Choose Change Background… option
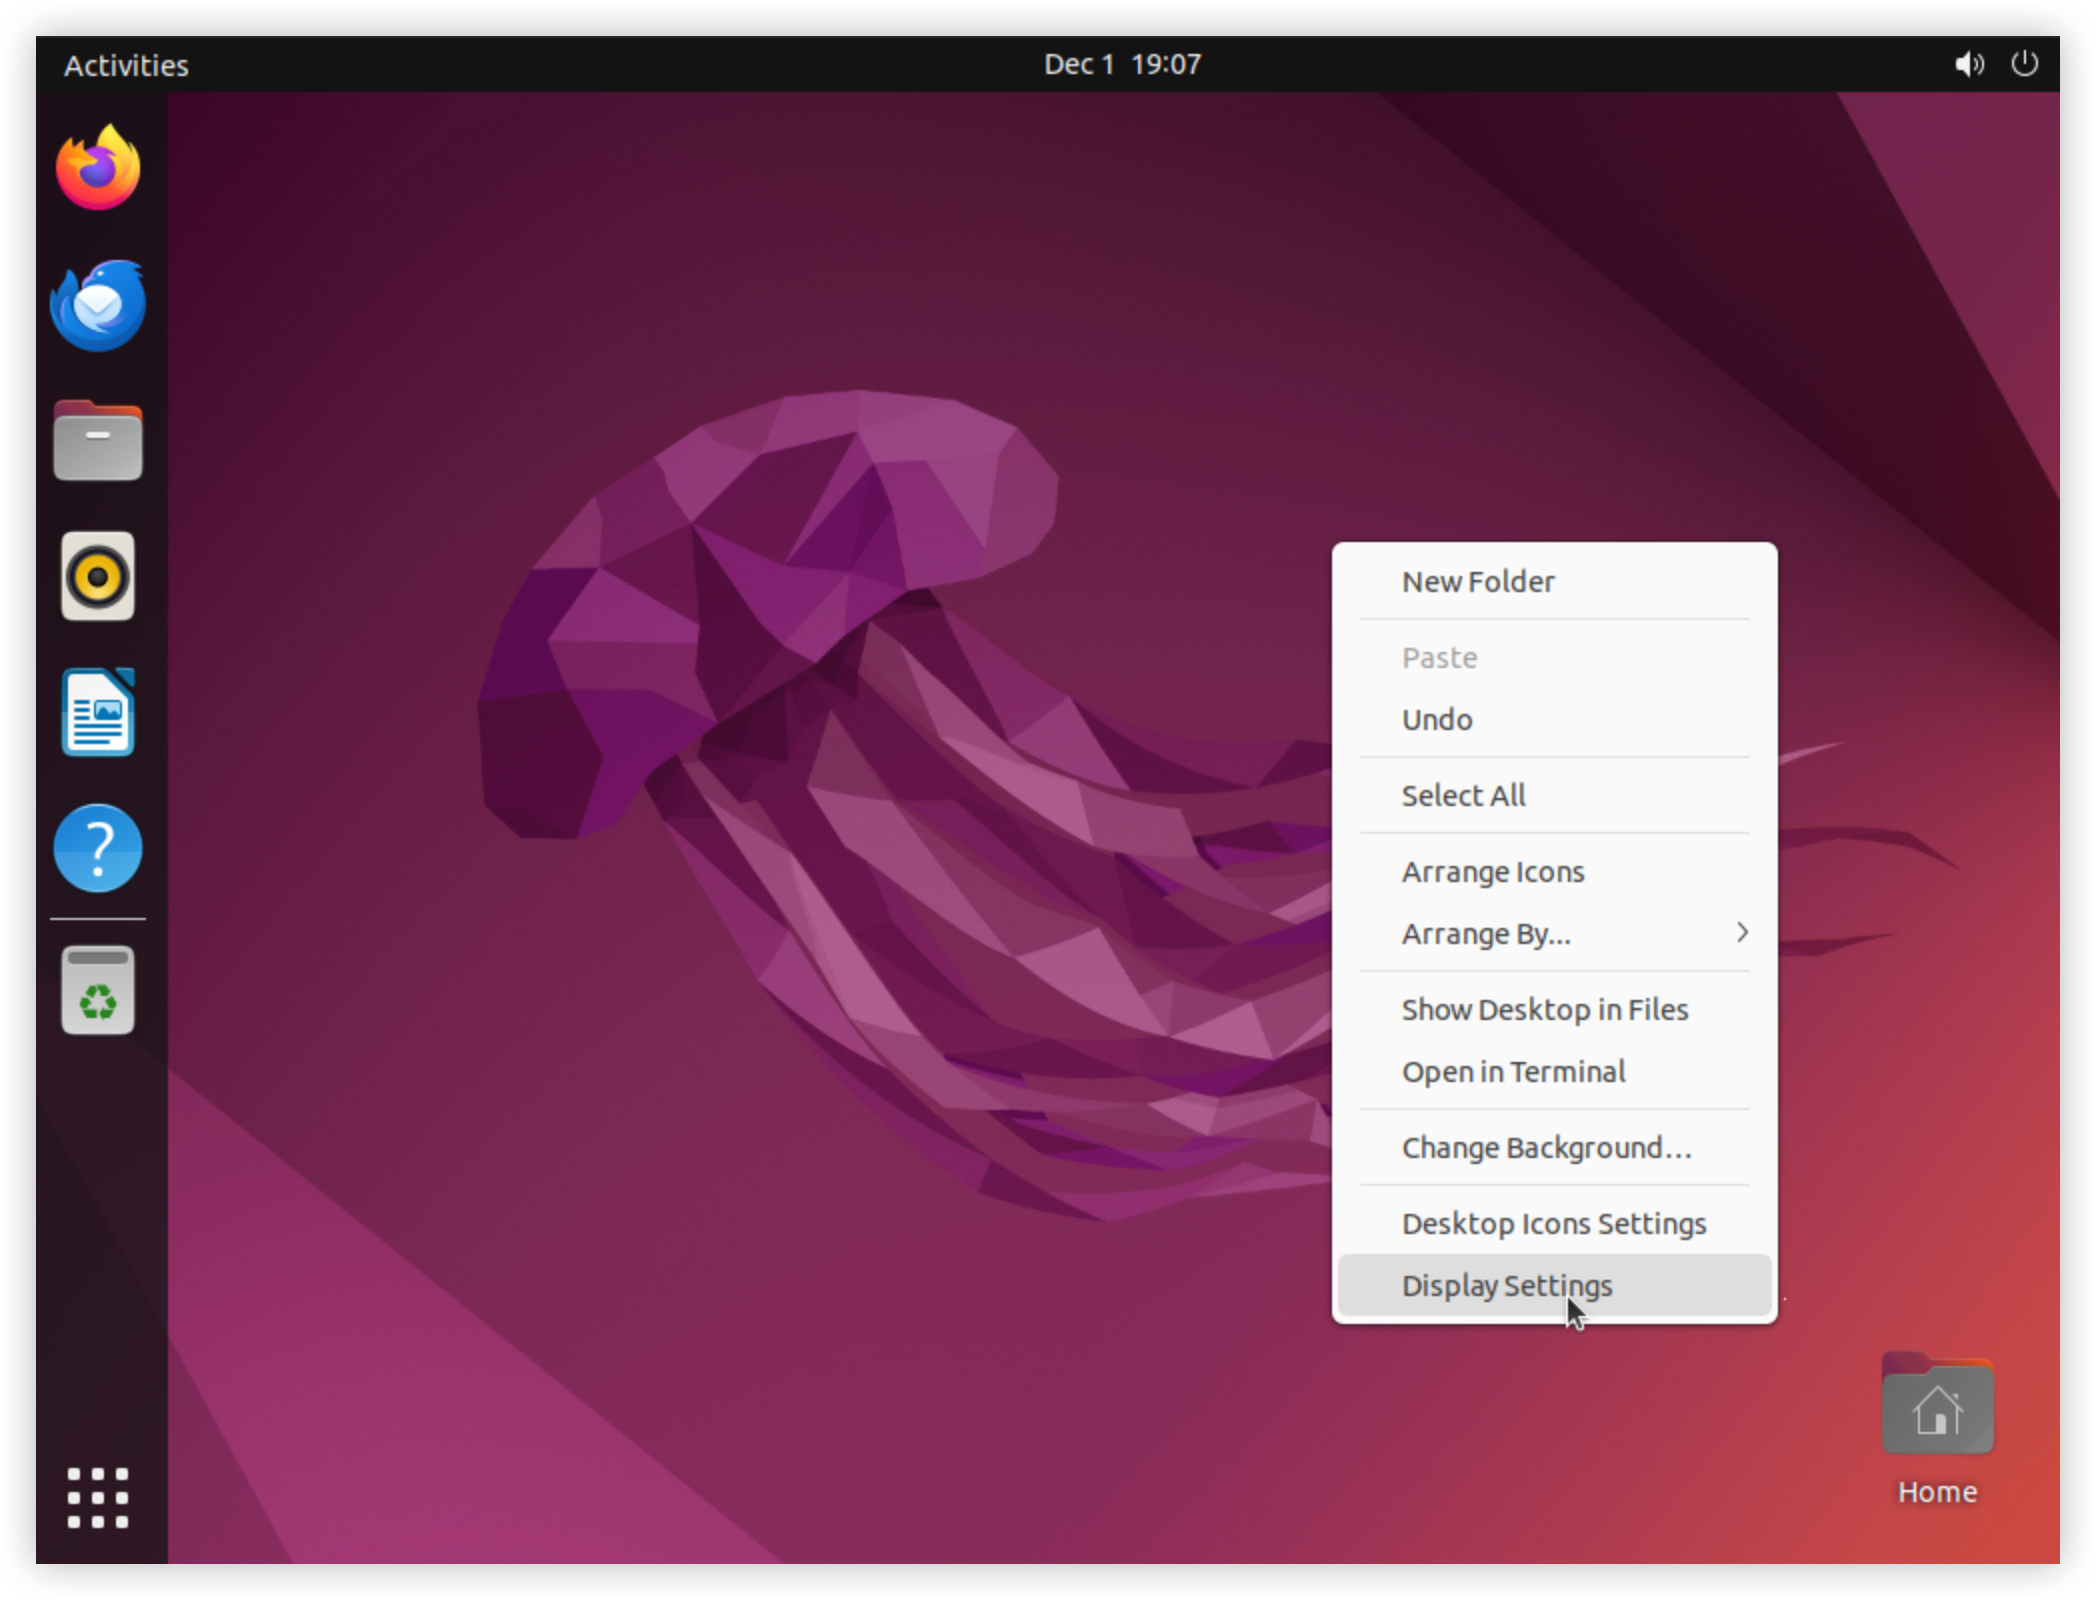This screenshot has width=2096, height=1600. tap(1554, 1147)
